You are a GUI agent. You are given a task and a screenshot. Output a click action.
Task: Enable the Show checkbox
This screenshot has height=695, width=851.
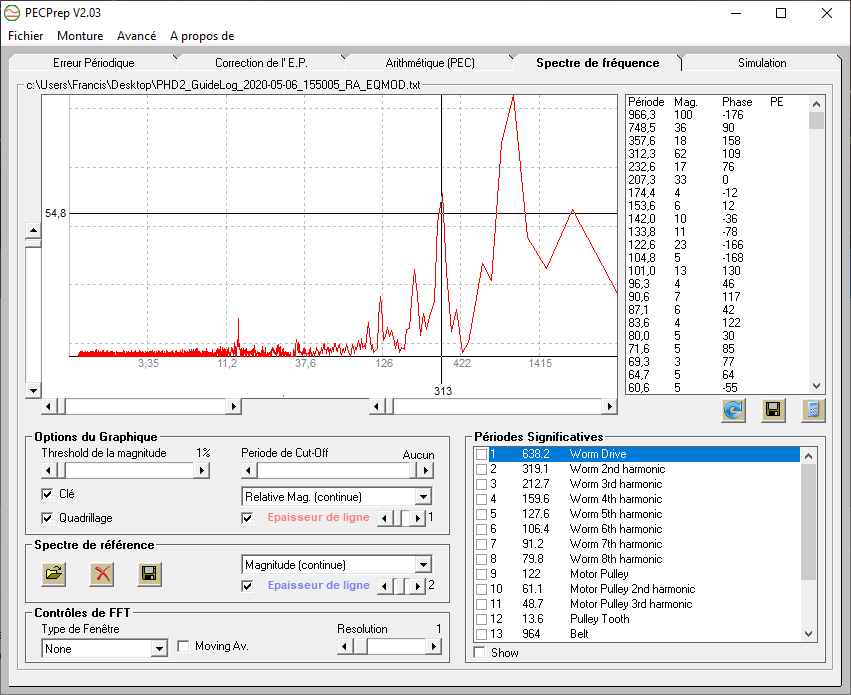(x=480, y=653)
